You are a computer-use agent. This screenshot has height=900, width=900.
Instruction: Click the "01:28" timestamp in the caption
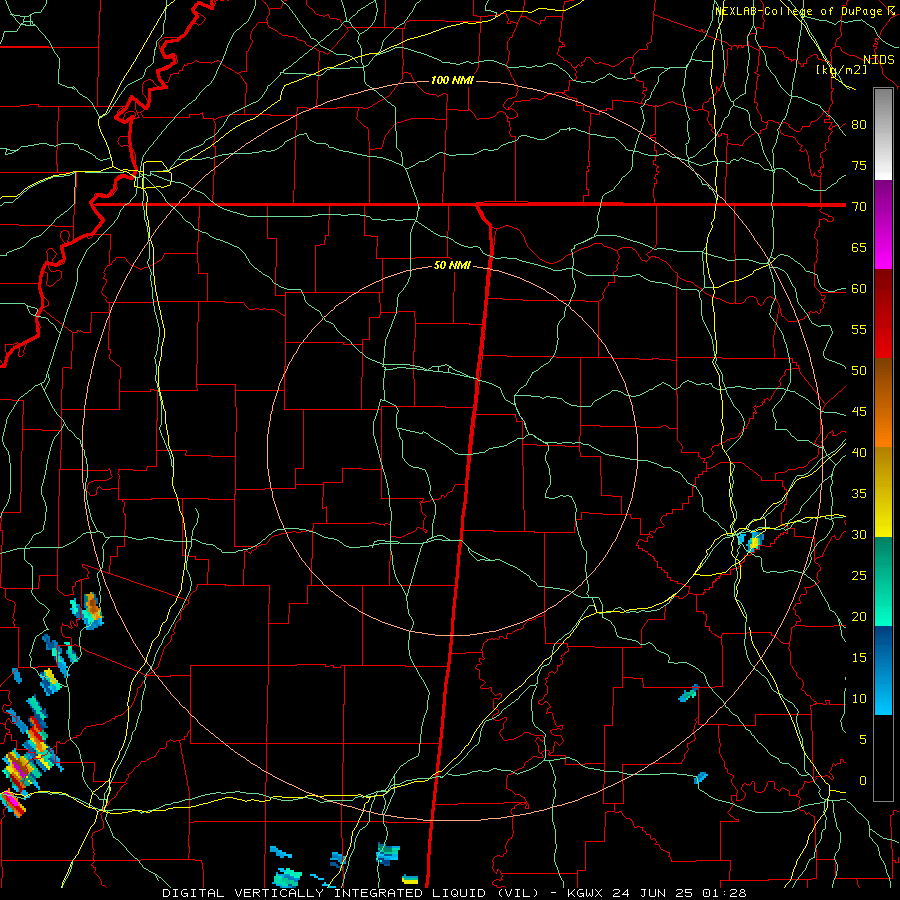coord(724,893)
